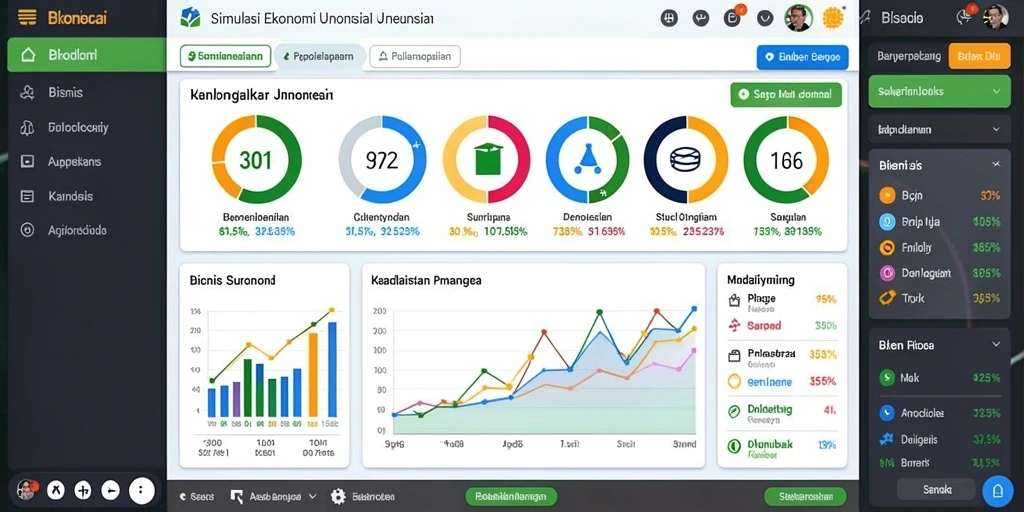Click the home icon in Bkodoml sidebar item
Viewport: 1024px width, 512px height.
click(28, 55)
